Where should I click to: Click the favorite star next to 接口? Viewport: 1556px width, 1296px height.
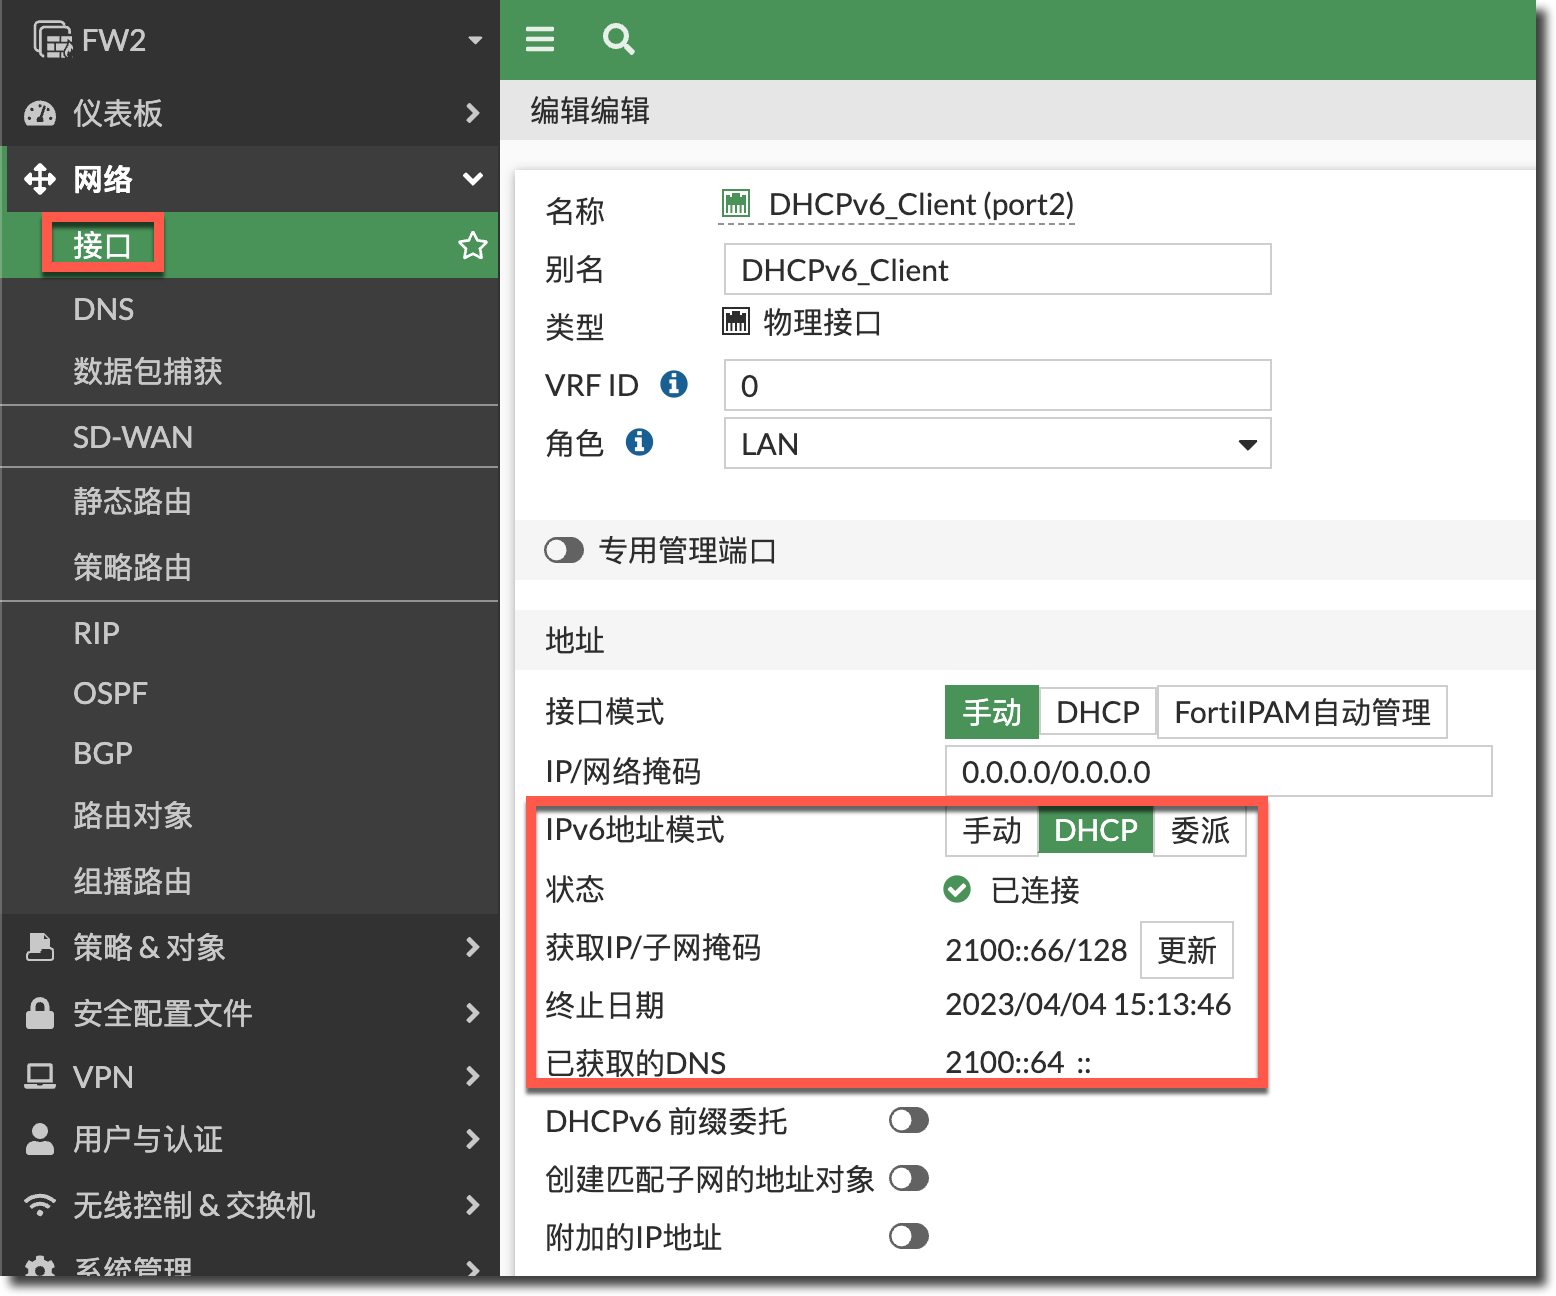tap(472, 245)
